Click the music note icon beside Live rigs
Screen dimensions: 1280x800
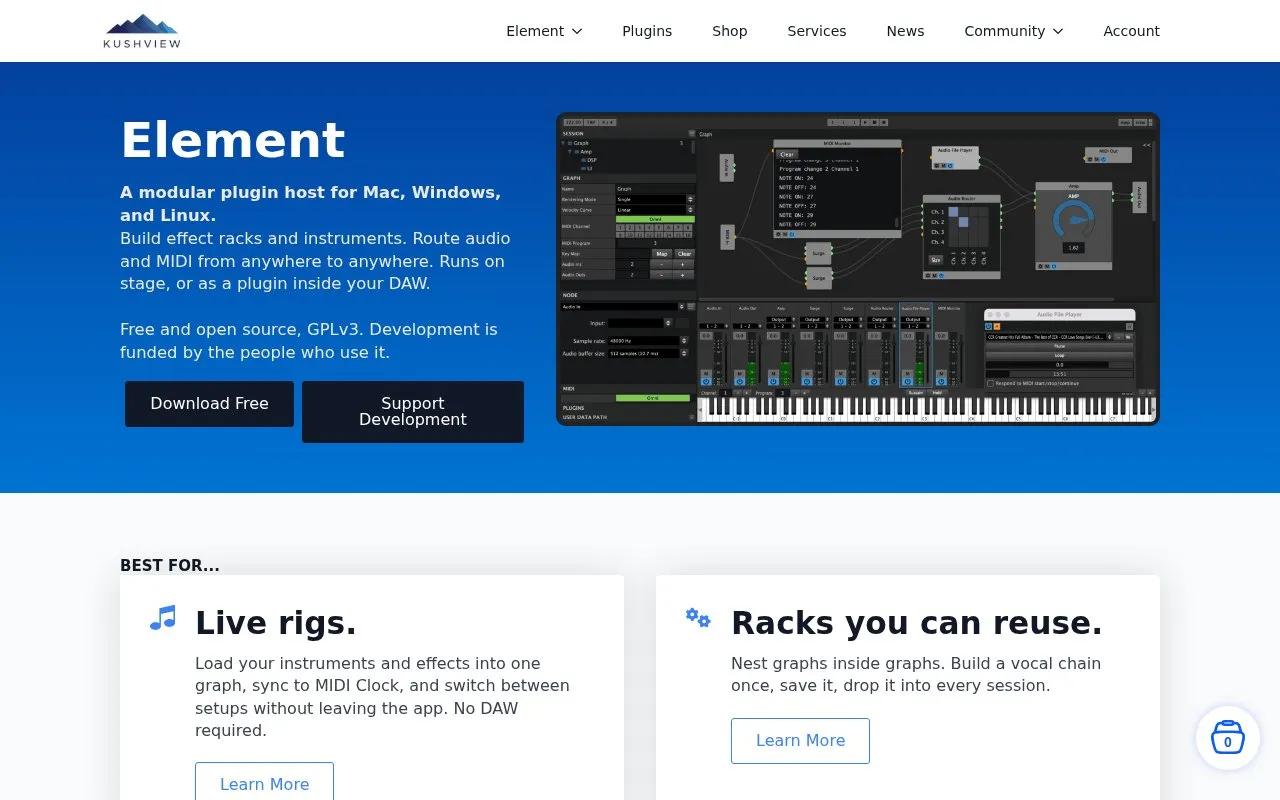pos(163,618)
